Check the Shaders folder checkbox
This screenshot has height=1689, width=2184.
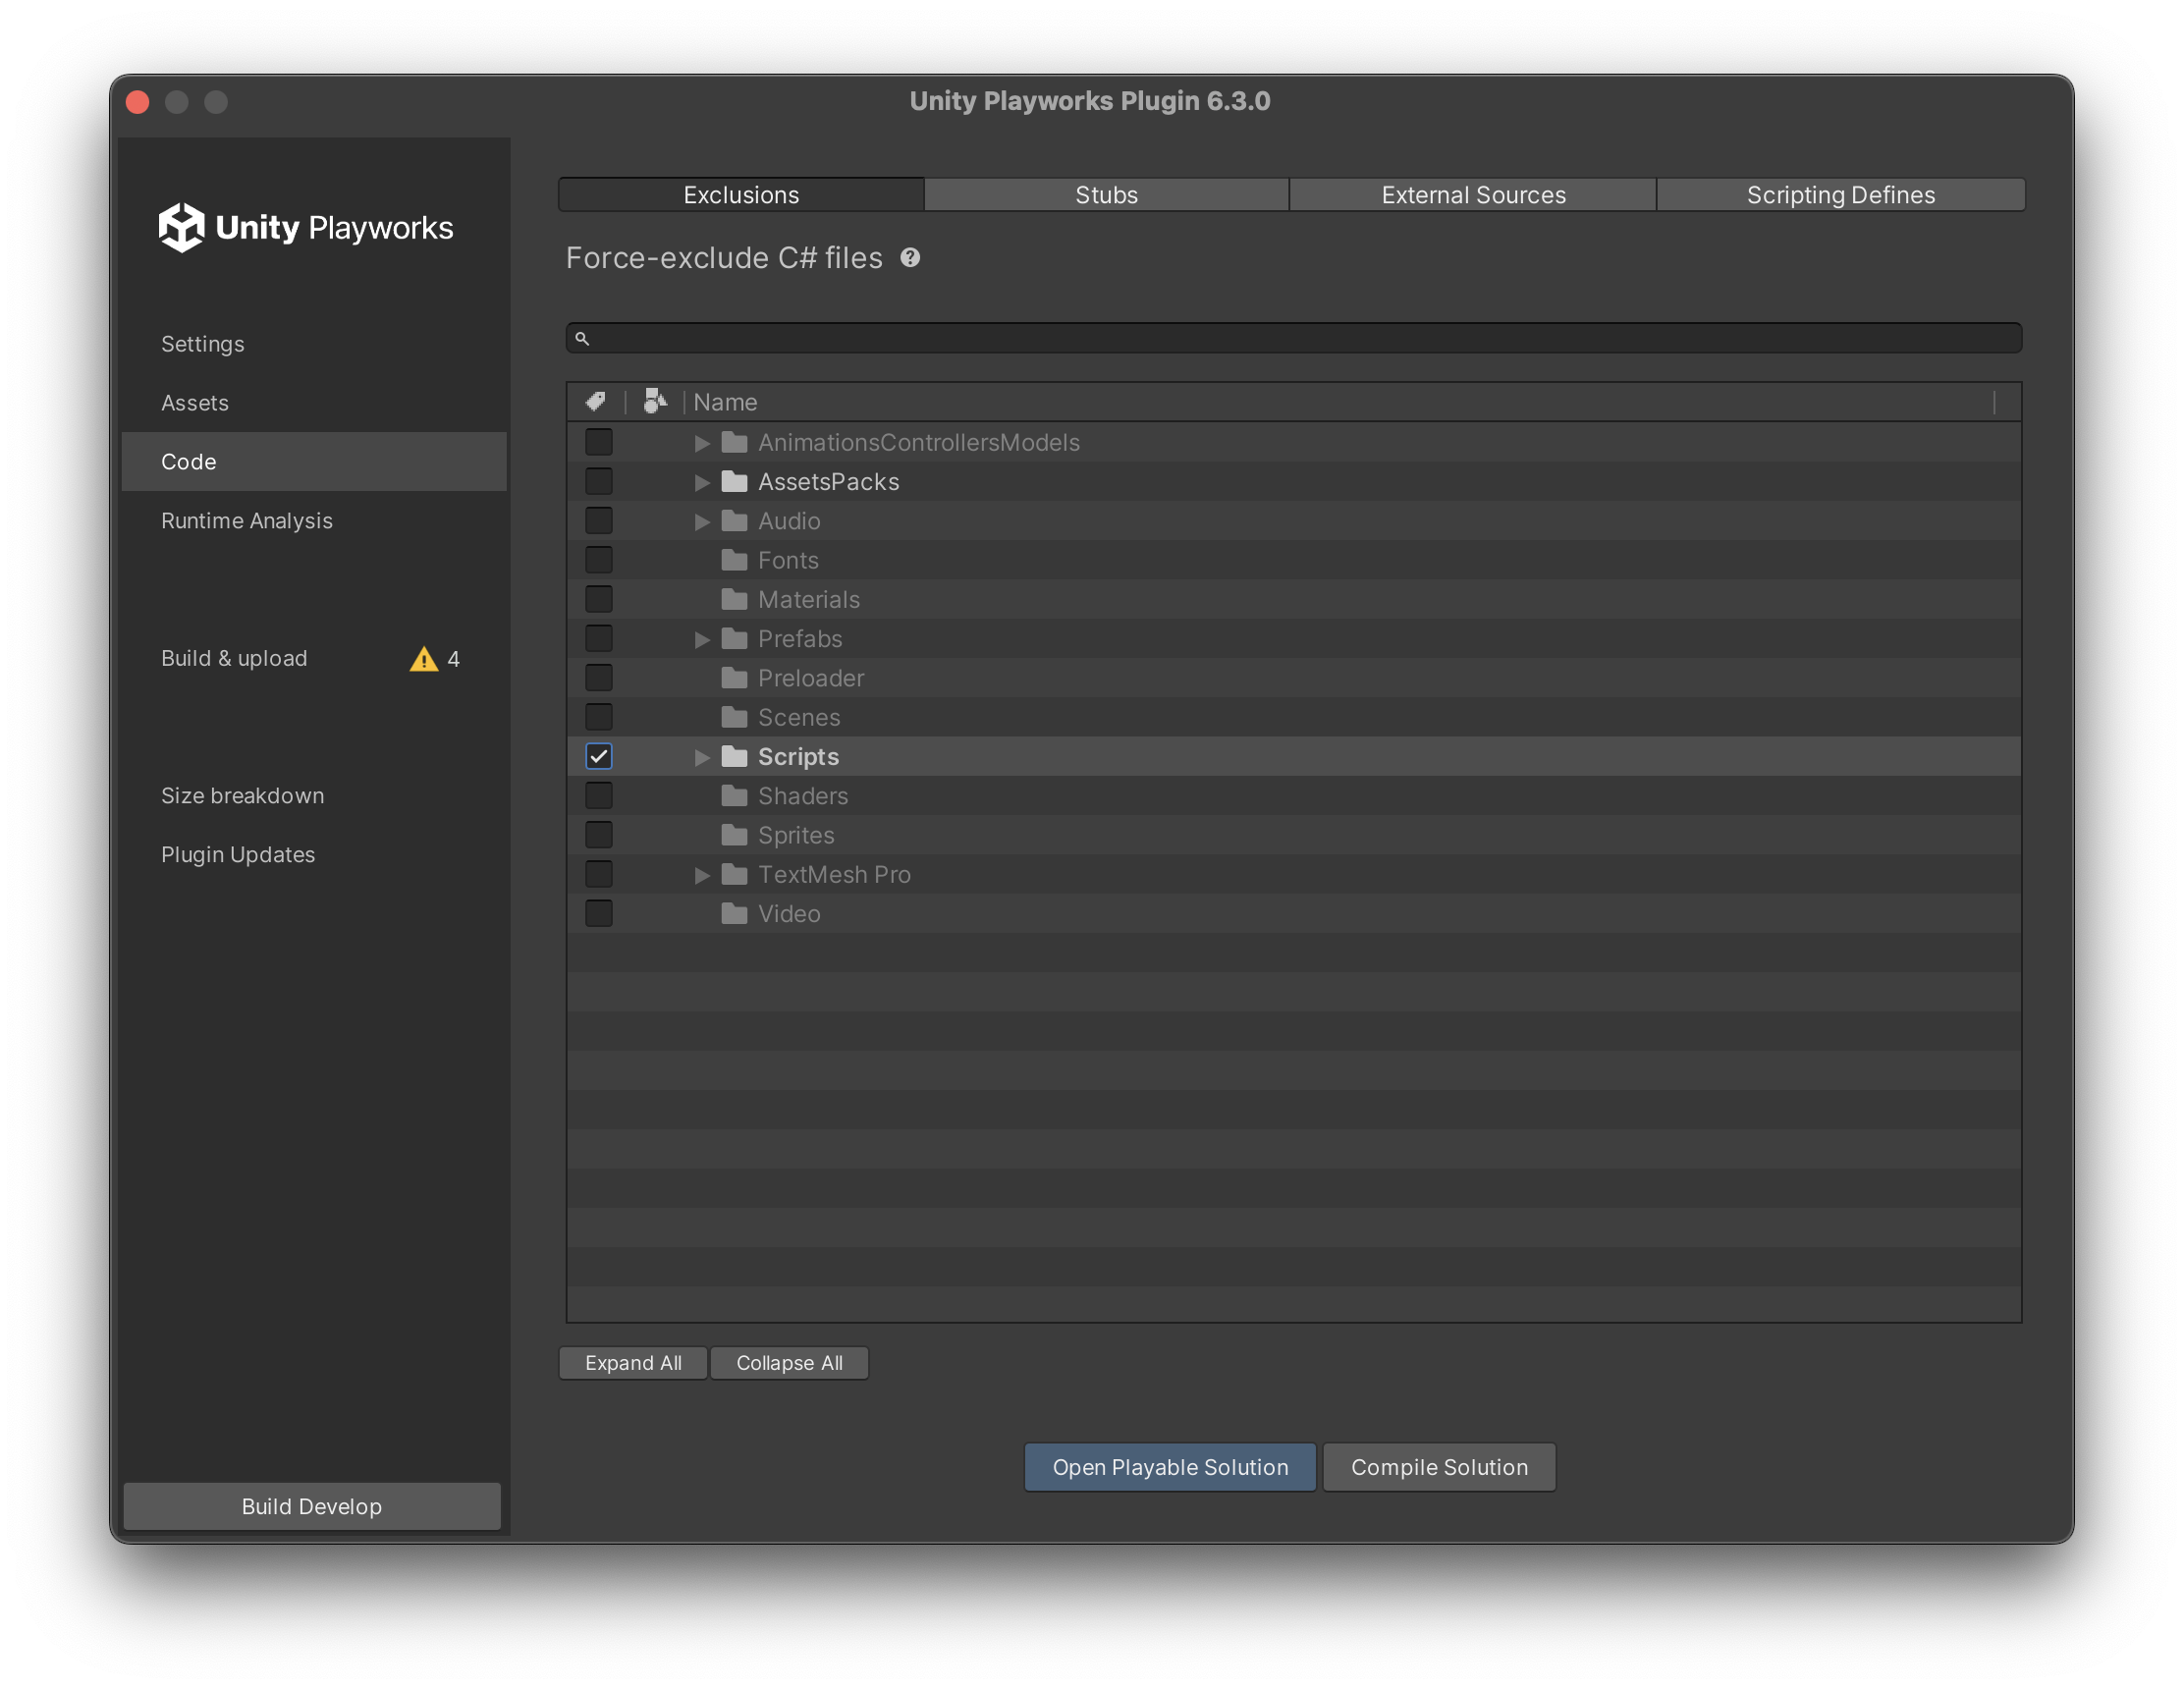(x=599, y=796)
